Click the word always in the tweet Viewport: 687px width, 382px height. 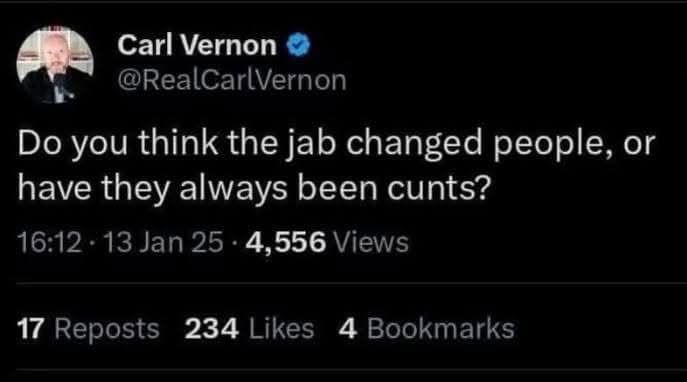234,190
